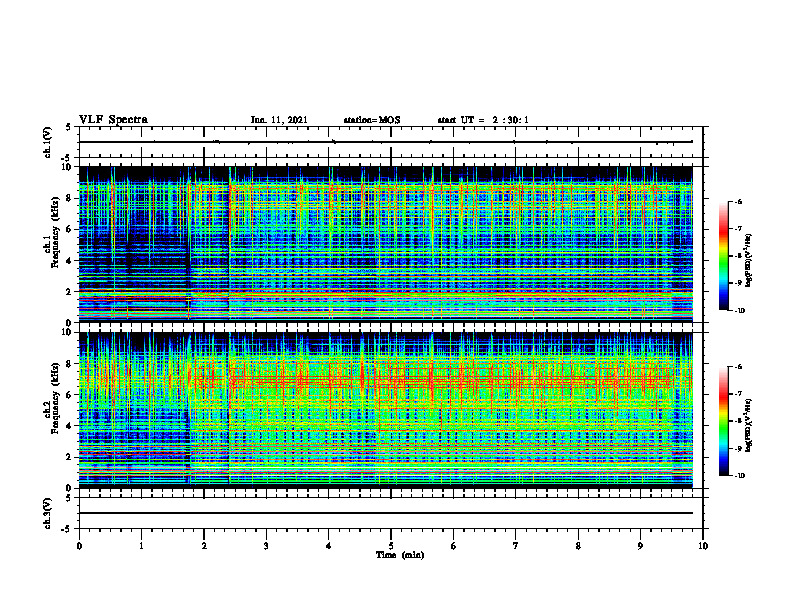The width and height of the screenshot is (792, 612).
Task: Click the ch.2 color scale bar
Action: 723,421
